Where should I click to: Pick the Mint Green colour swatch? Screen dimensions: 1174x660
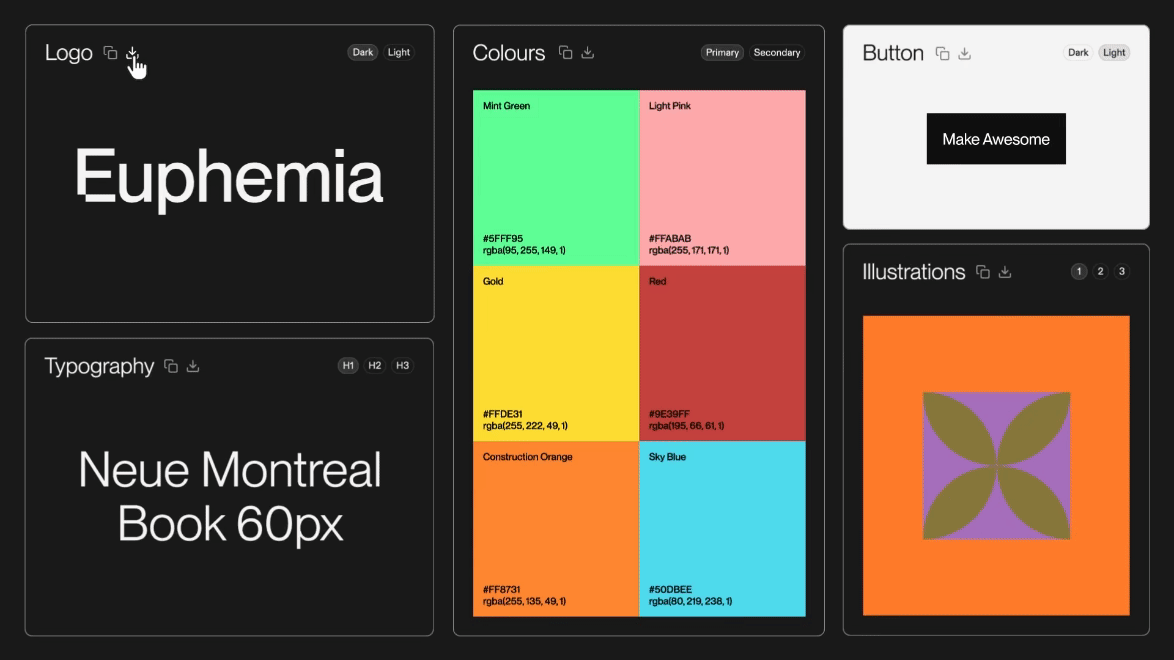tap(556, 177)
